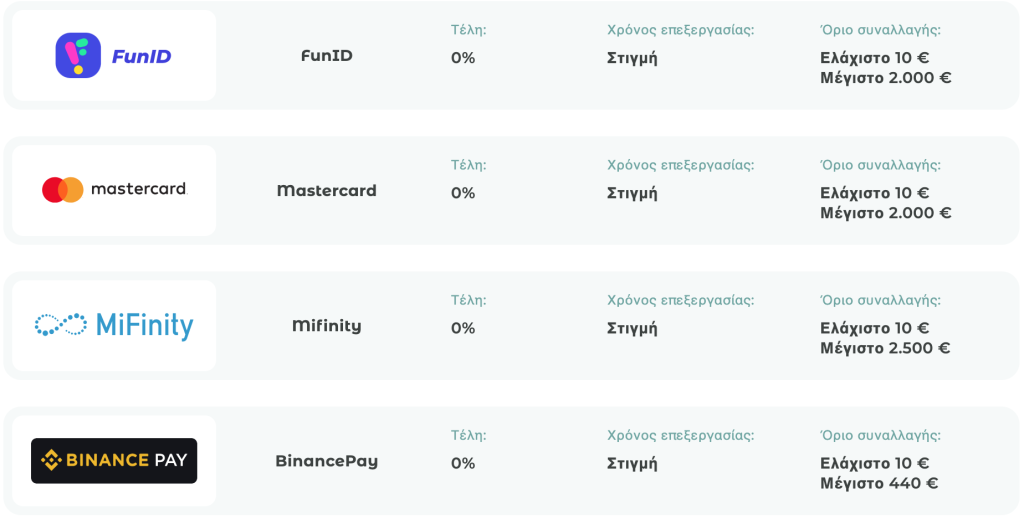The width and height of the screenshot is (1024, 524).
Task: Choose the BinancePay method label
Action: click(x=327, y=461)
